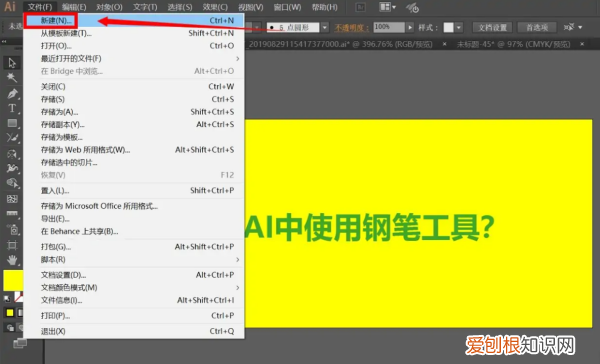Select the Magic Wand tool
The height and width of the screenshot is (364, 600).
pos(12,78)
